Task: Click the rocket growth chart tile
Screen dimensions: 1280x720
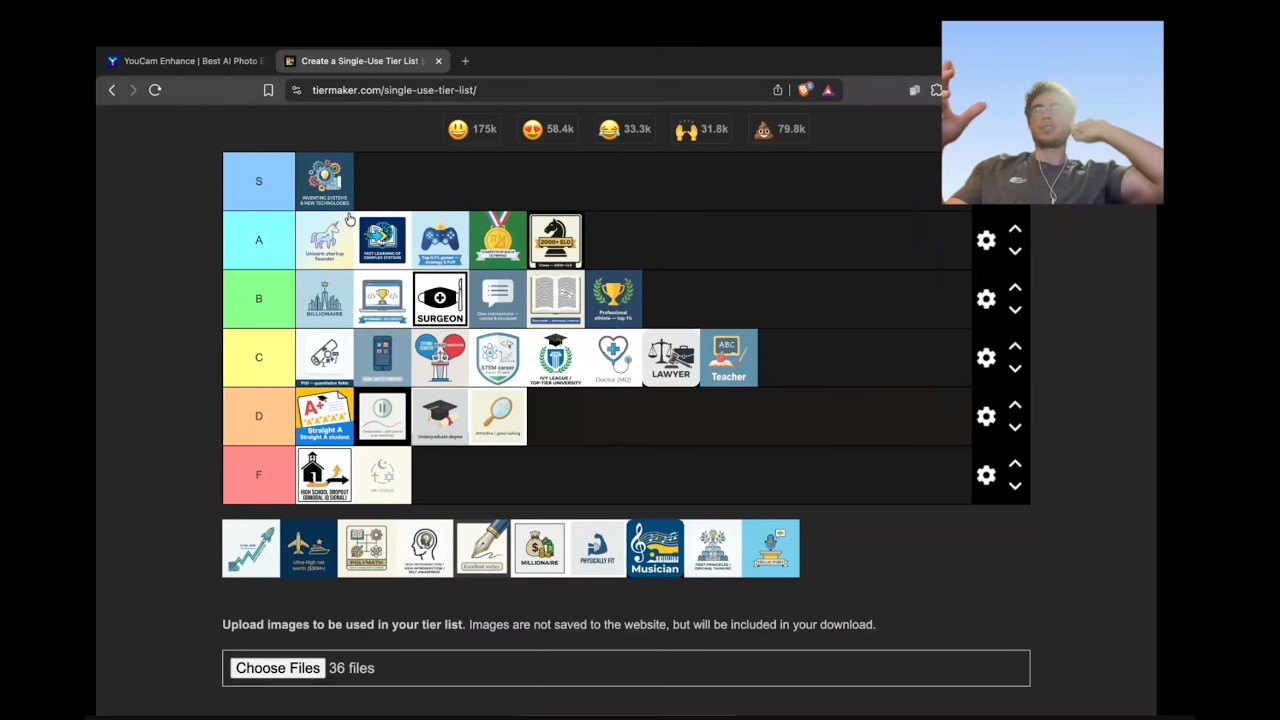Action: pos(251,548)
